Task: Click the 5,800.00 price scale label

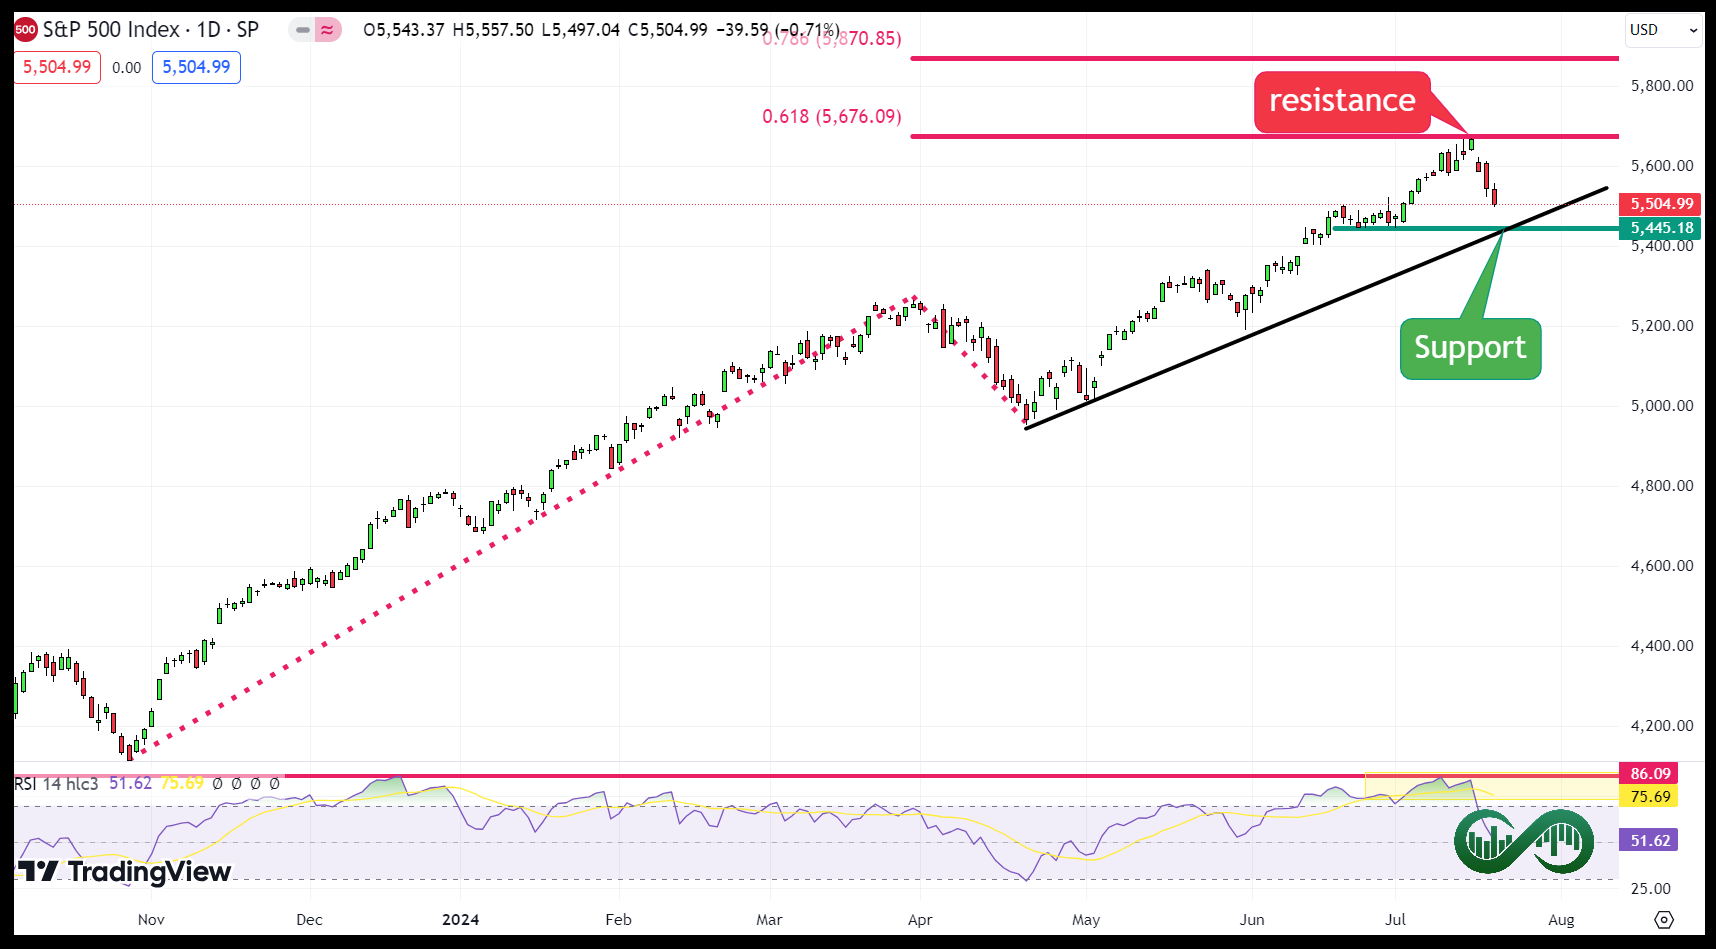Action: (1662, 86)
